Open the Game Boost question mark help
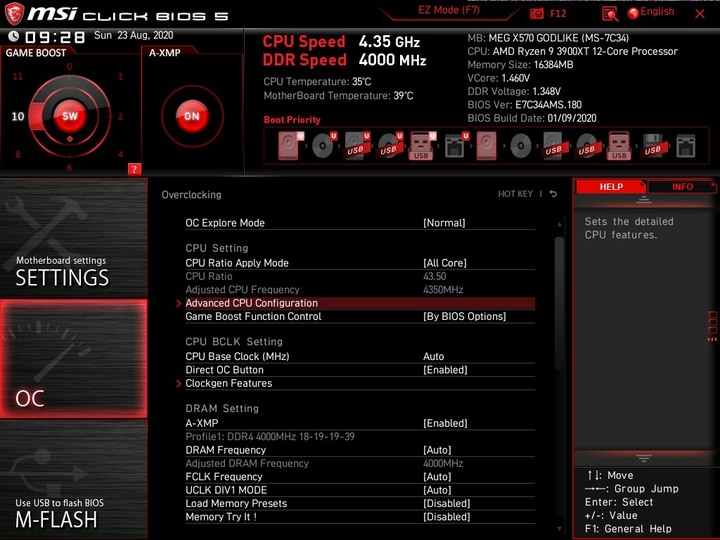Viewport: 720px width, 540px height. [x=134, y=169]
